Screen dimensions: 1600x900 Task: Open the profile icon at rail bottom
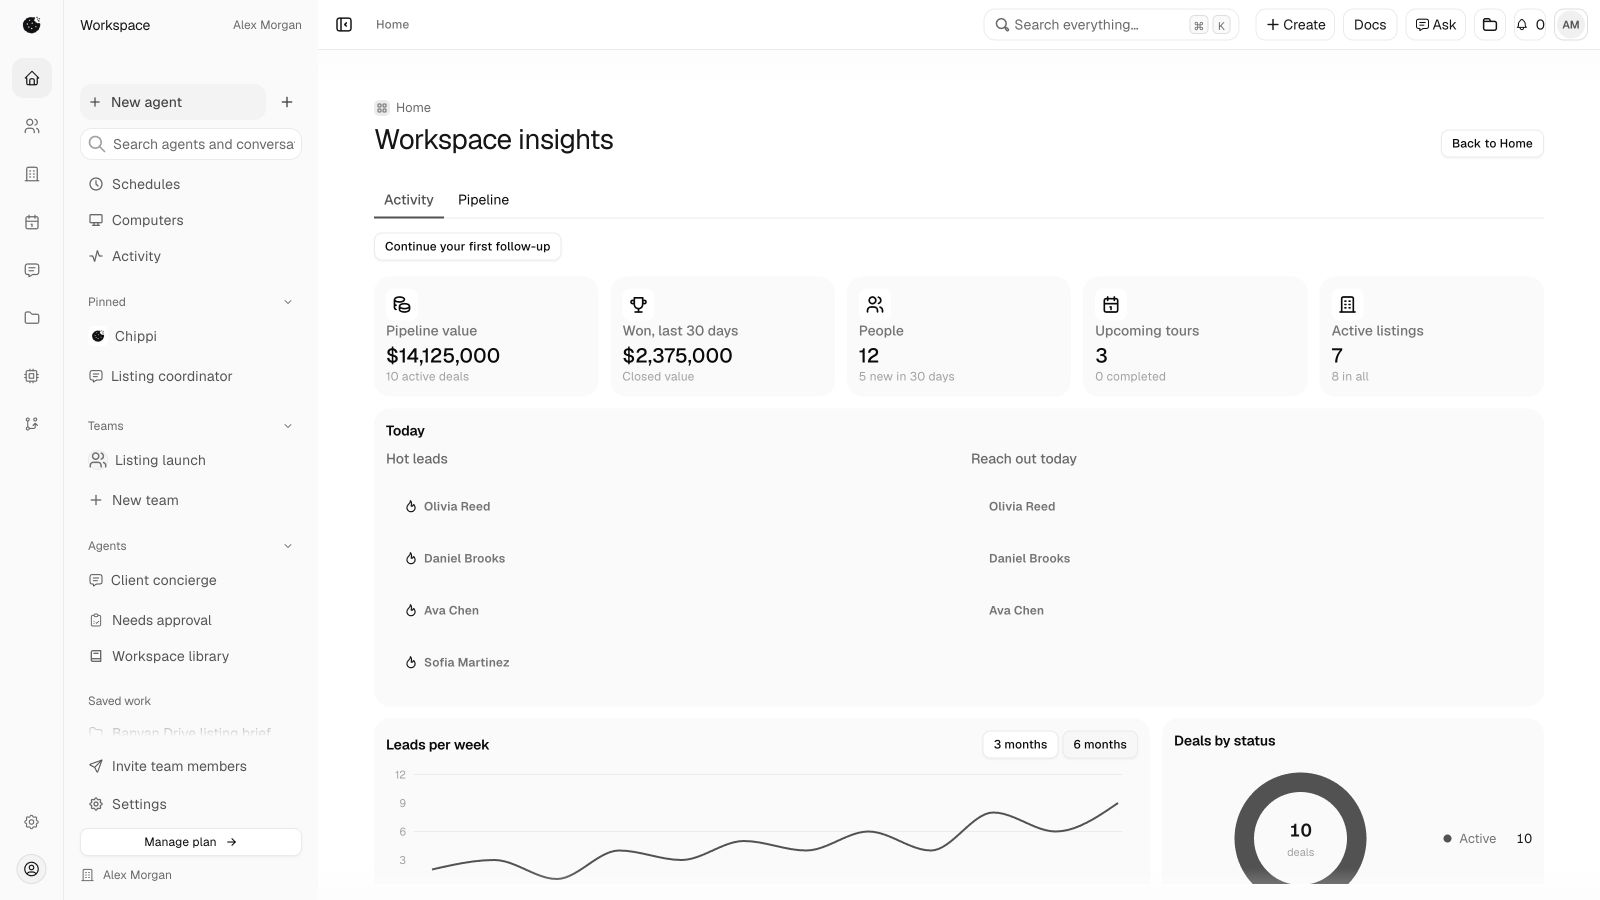coord(32,869)
